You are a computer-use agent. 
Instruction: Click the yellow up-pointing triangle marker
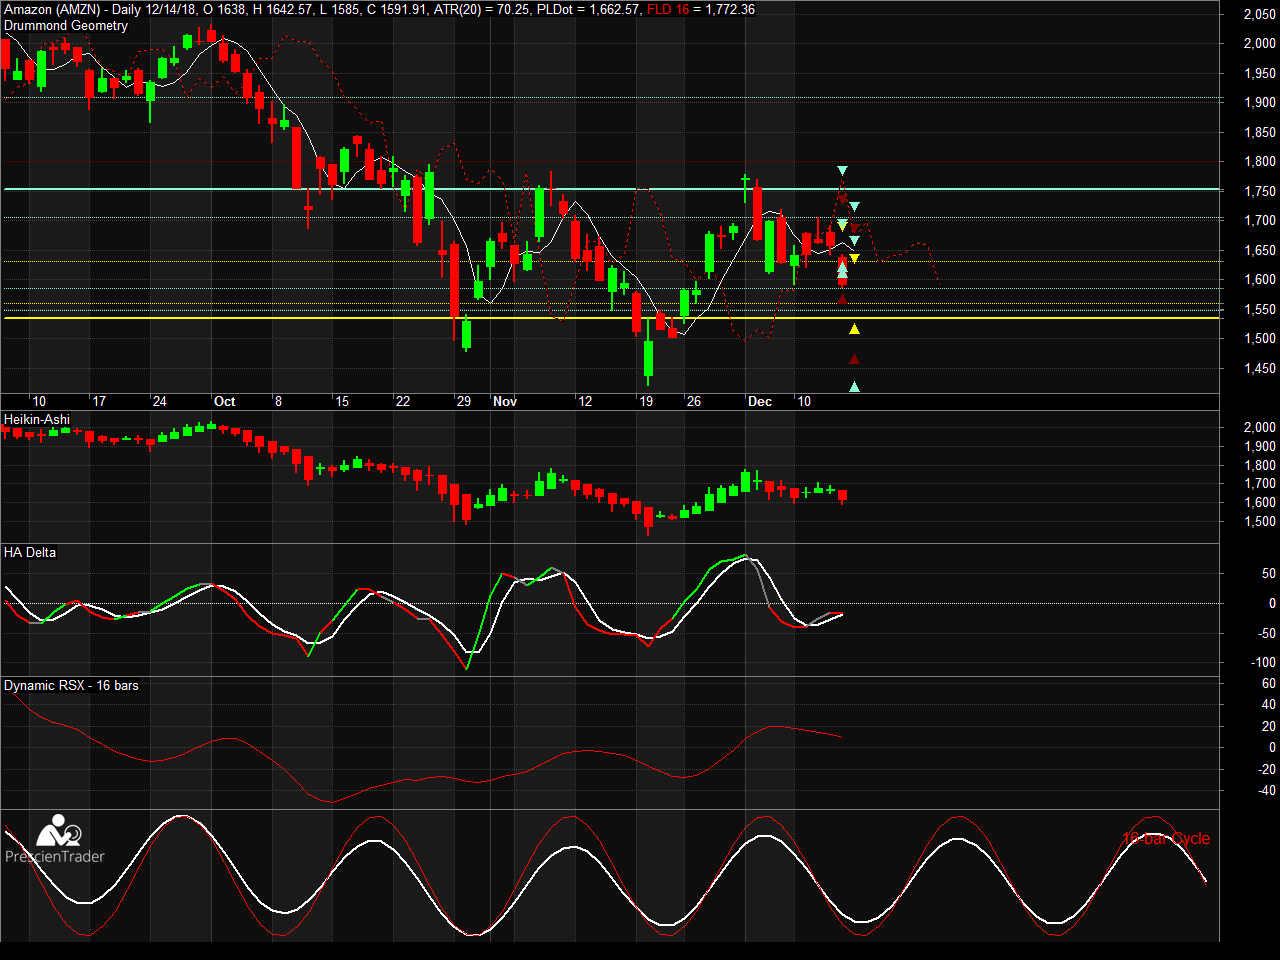(x=854, y=329)
